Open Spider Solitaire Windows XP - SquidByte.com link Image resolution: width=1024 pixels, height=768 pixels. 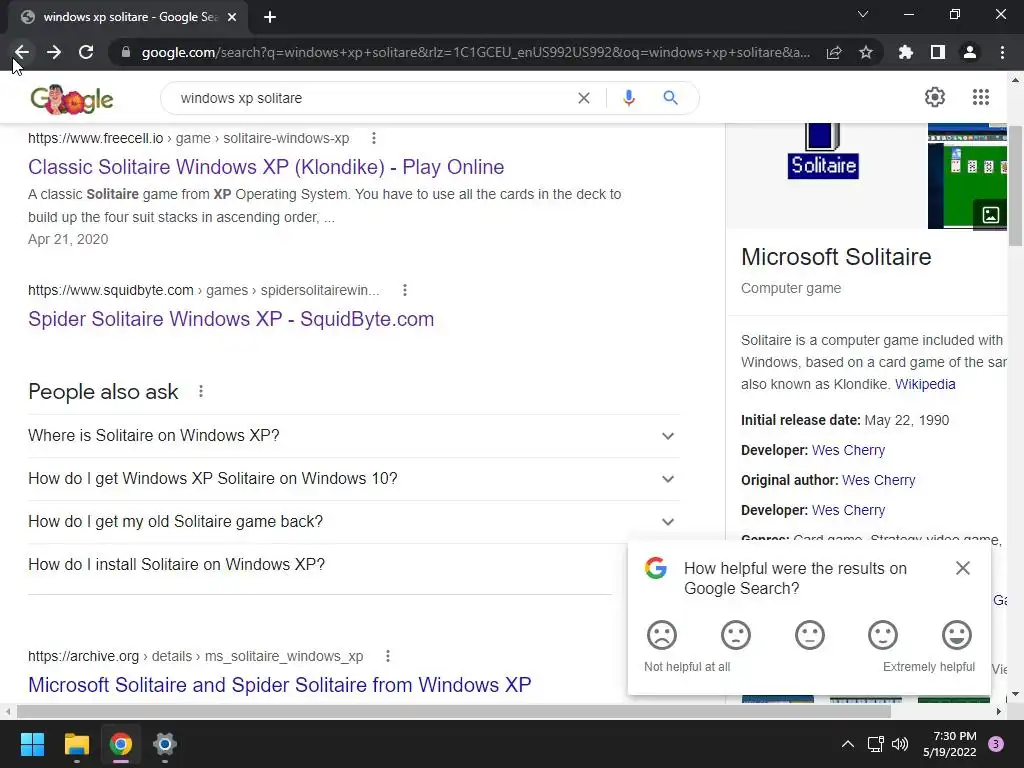[x=231, y=319]
